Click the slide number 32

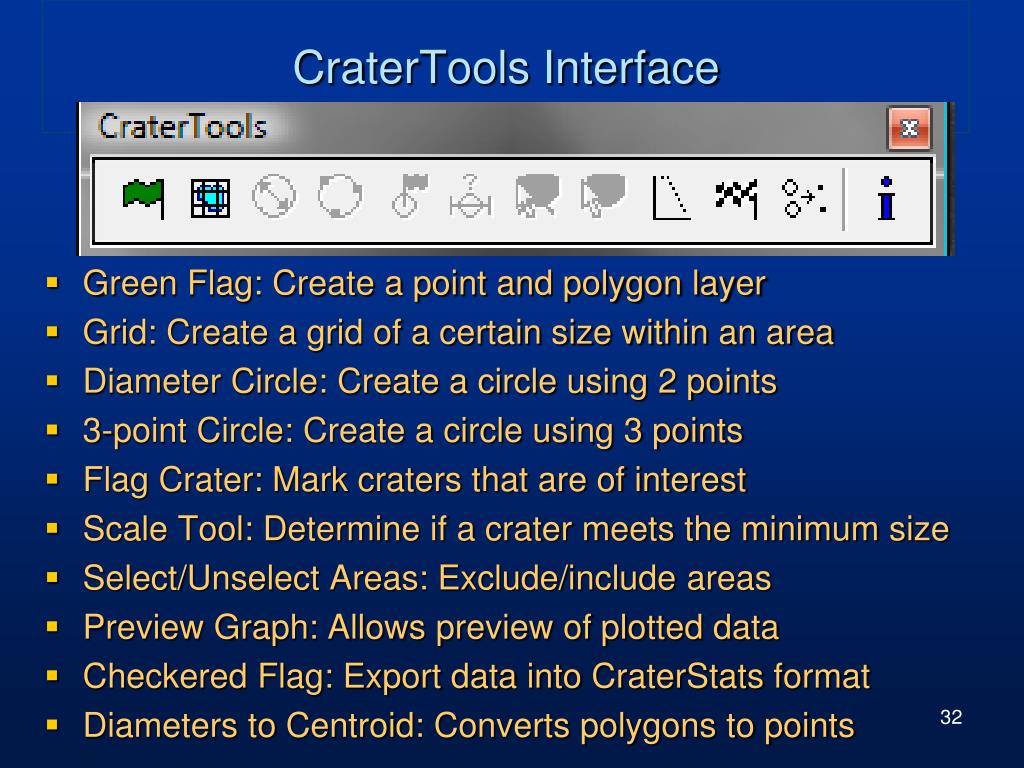point(951,717)
